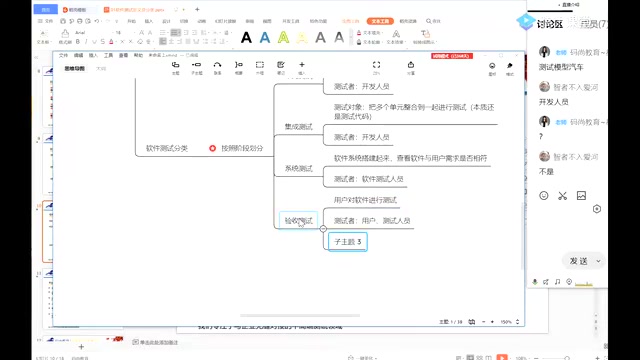The width and height of the screenshot is (640, 360).
Task: Choose the green outlined text preset A
Action: pos(283,38)
